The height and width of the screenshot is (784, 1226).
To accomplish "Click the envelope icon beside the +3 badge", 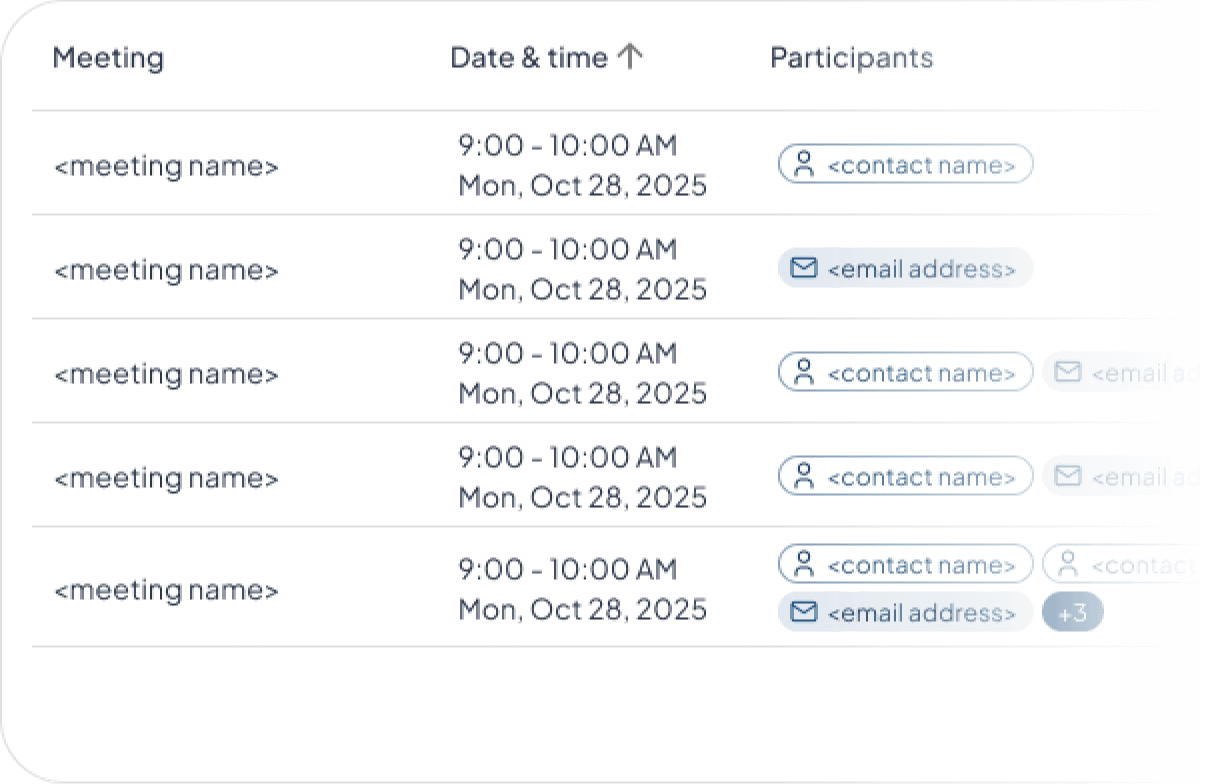I will pyautogui.click(x=803, y=612).
